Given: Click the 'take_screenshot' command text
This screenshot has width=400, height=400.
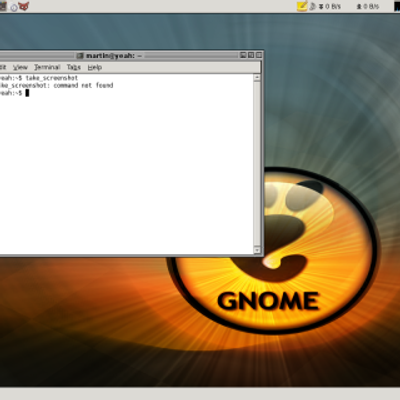Looking at the screenshot, I should coord(52,78).
